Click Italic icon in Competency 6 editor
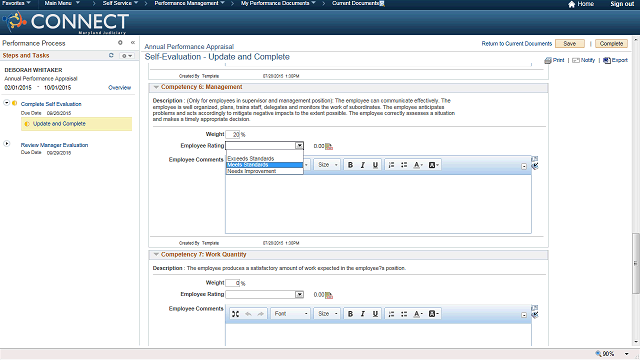 [x=362, y=165]
